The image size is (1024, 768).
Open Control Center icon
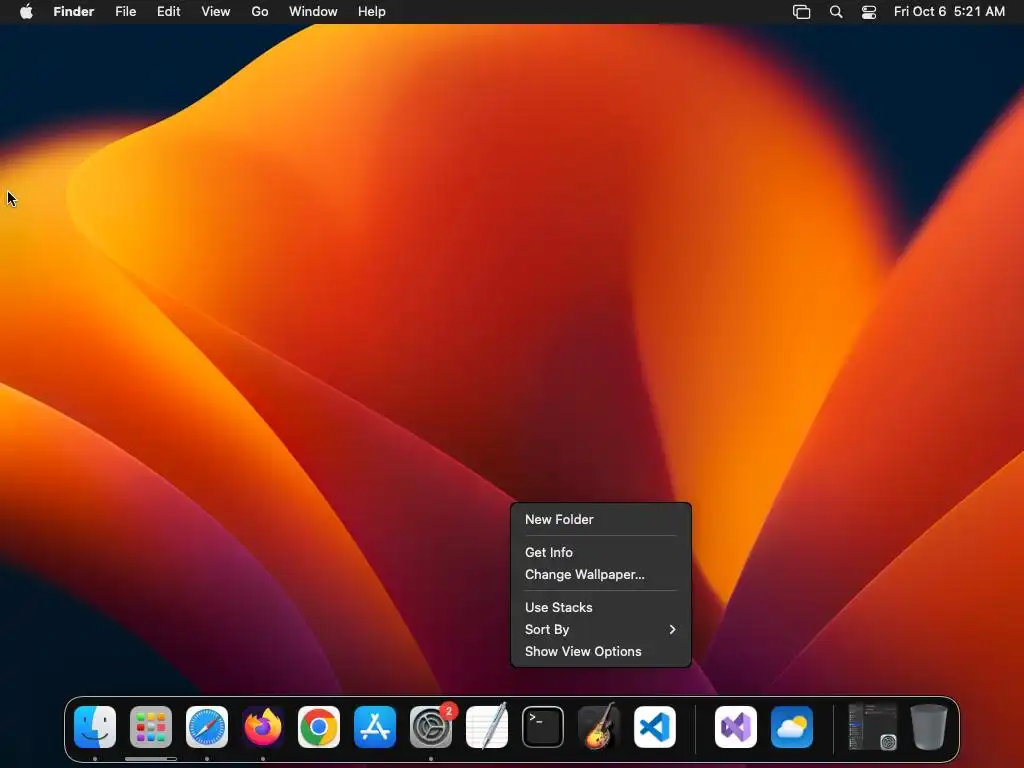click(x=869, y=12)
